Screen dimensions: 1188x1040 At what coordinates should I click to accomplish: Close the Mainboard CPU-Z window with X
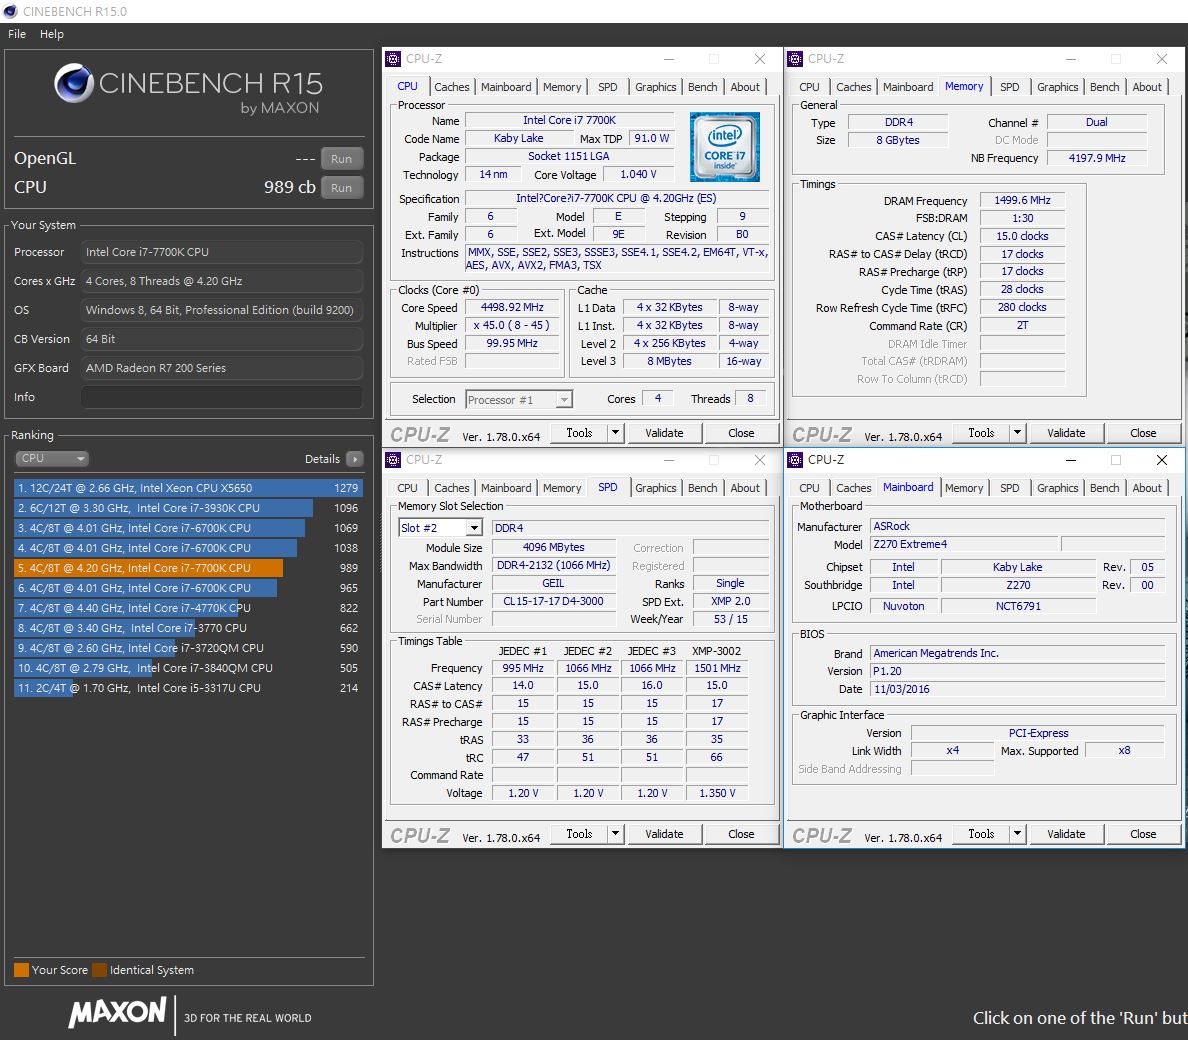coord(1161,460)
